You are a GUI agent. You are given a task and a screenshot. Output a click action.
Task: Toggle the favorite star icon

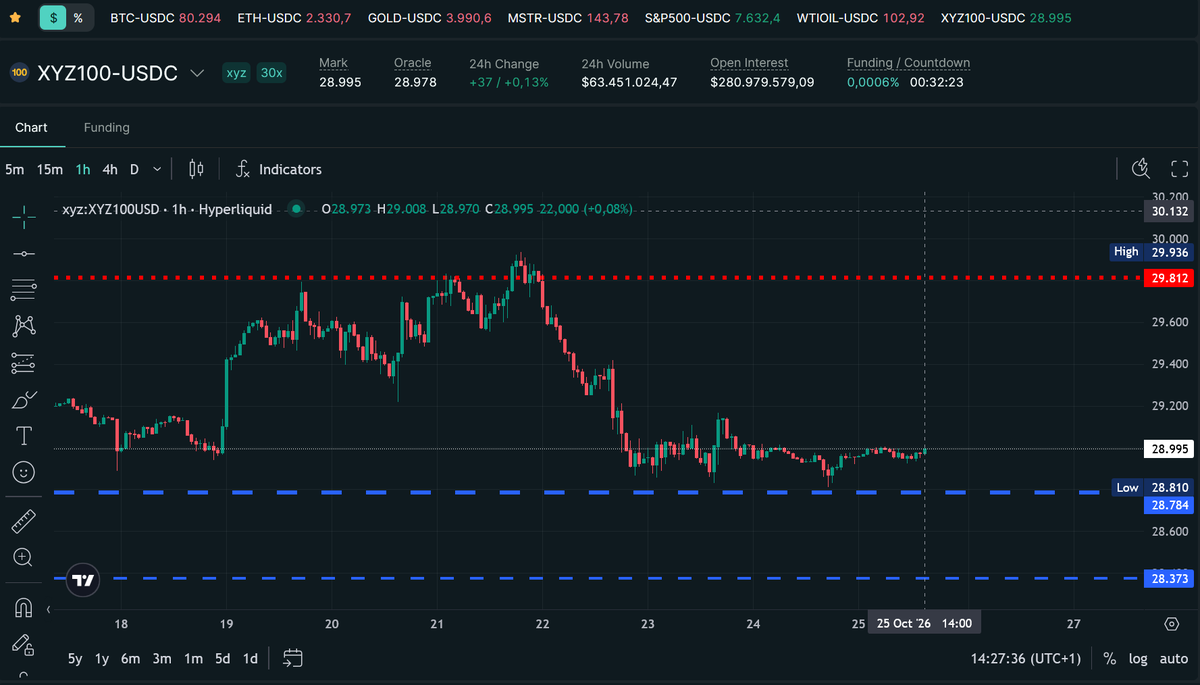[x=16, y=18]
